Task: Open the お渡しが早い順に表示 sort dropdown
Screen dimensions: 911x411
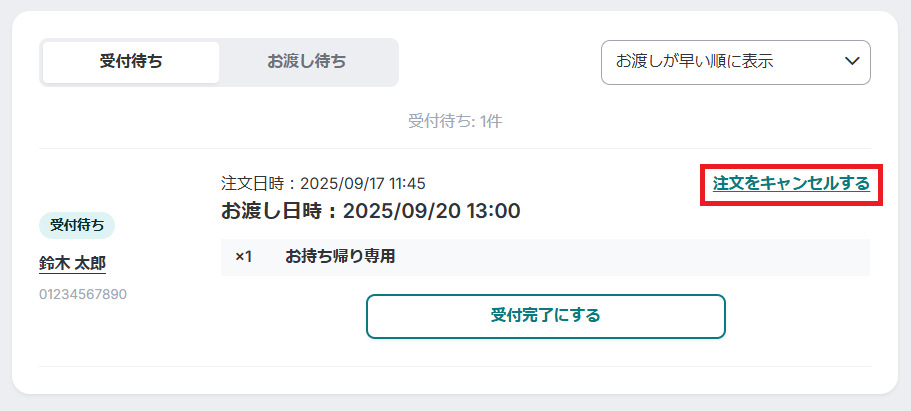Action: coord(736,62)
